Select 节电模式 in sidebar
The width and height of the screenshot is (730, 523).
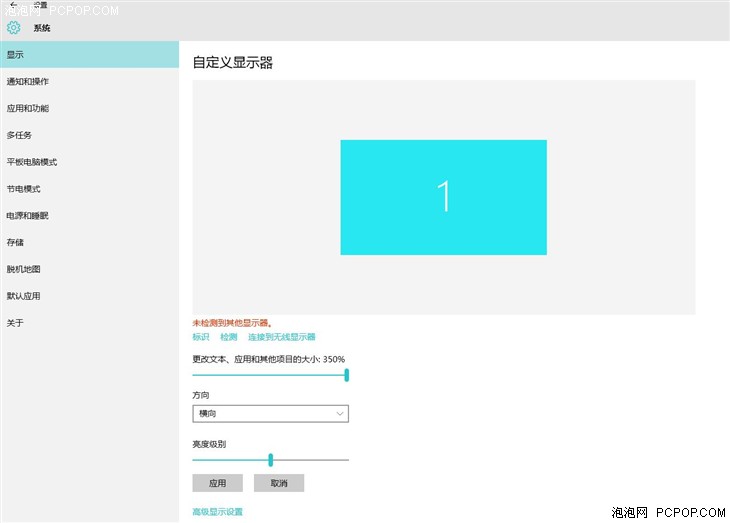click(x=89, y=189)
